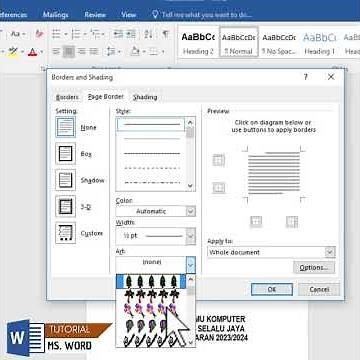Choose the None border setting

pyautogui.click(x=66, y=127)
